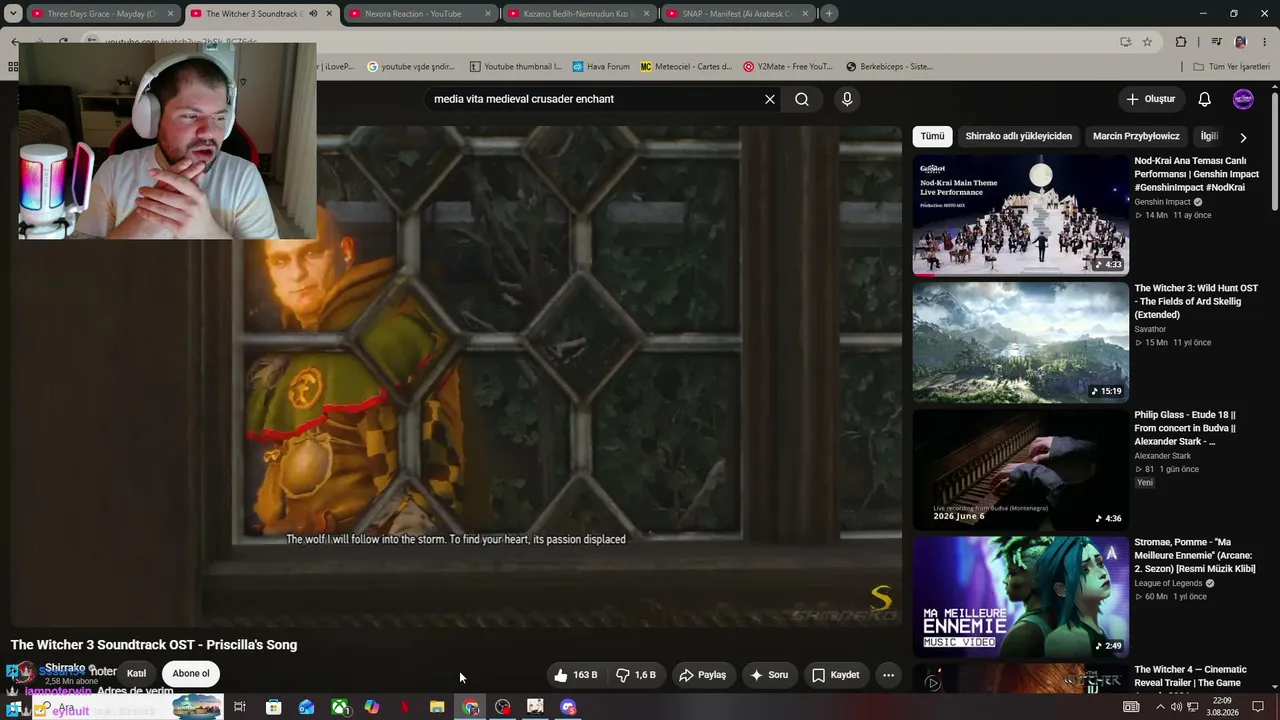Show more filter chips with the arrow

pyautogui.click(x=1243, y=137)
